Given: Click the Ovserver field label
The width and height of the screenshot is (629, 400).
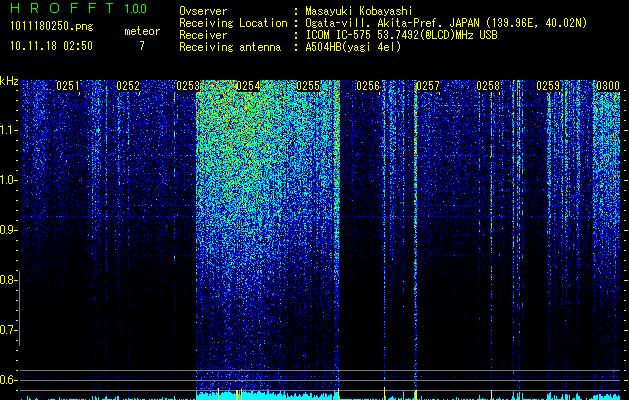Looking at the screenshot, I should pyautogui.click(x=203, y=11).
